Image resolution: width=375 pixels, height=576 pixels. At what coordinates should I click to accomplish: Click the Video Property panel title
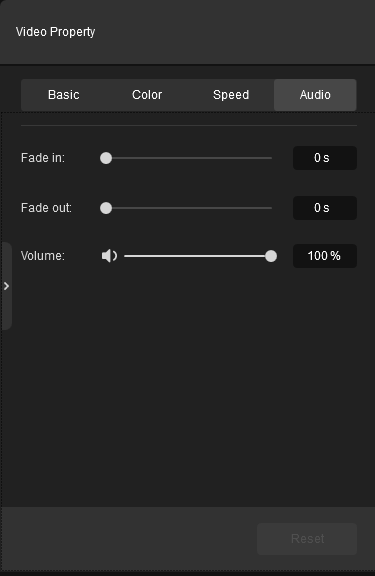55,32
